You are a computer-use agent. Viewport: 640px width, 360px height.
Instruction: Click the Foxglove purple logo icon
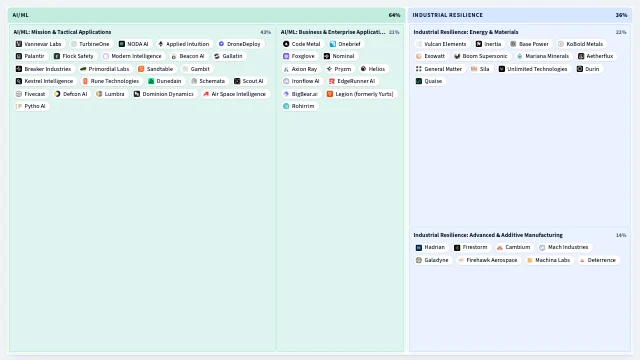click(x=286, y=56)
